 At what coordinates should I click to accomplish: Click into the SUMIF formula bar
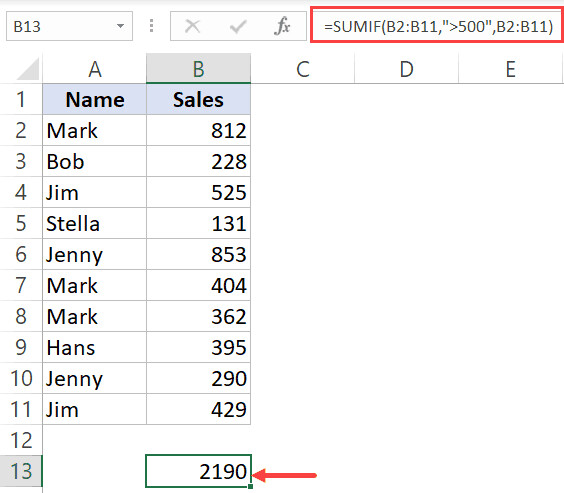(437, 26)
